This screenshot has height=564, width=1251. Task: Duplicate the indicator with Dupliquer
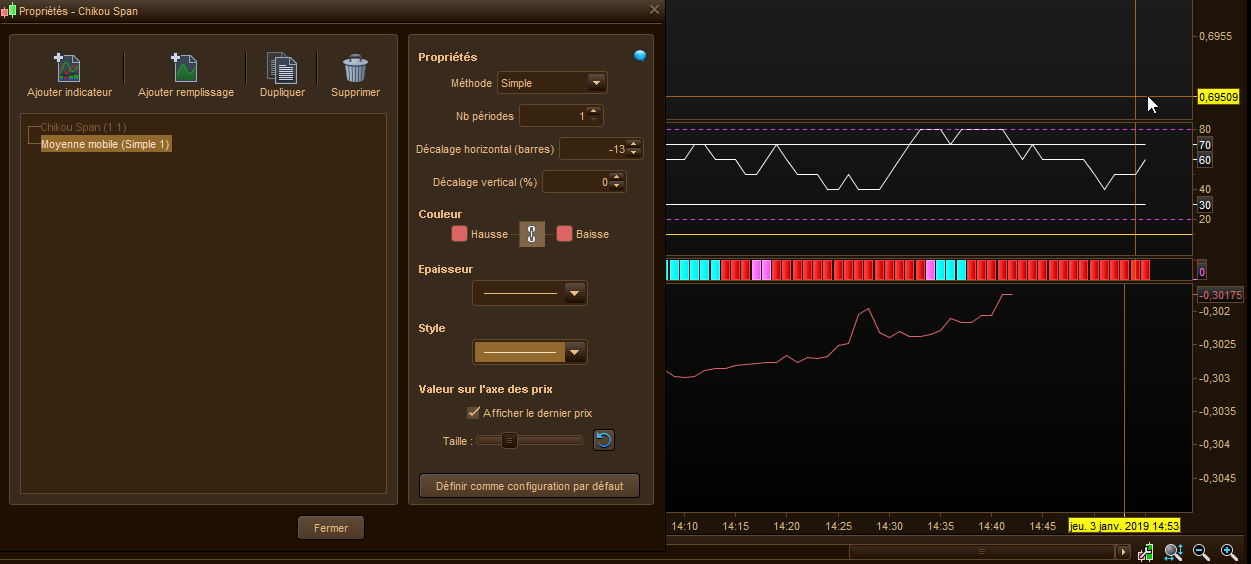pos(282,68)
